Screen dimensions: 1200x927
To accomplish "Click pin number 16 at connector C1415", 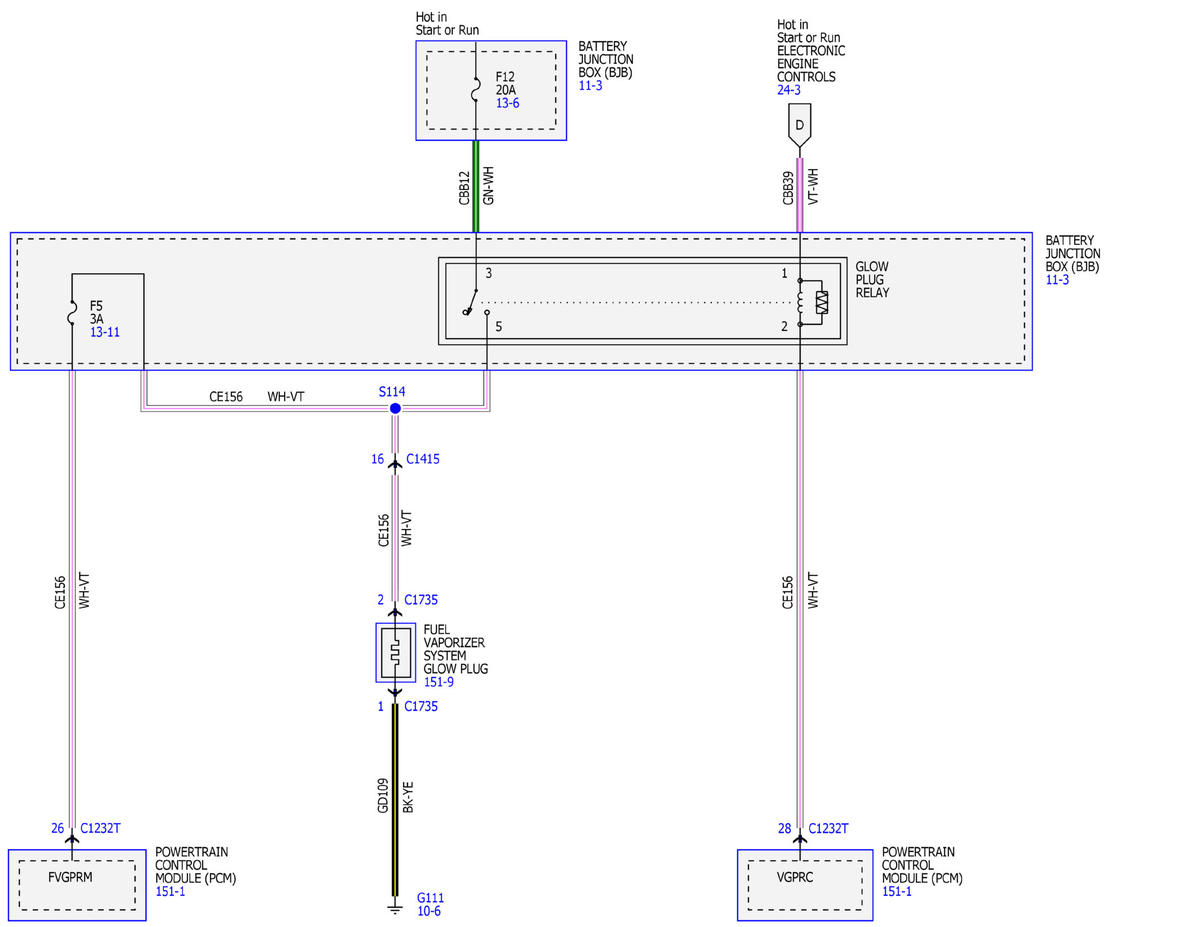I will 377,460.
